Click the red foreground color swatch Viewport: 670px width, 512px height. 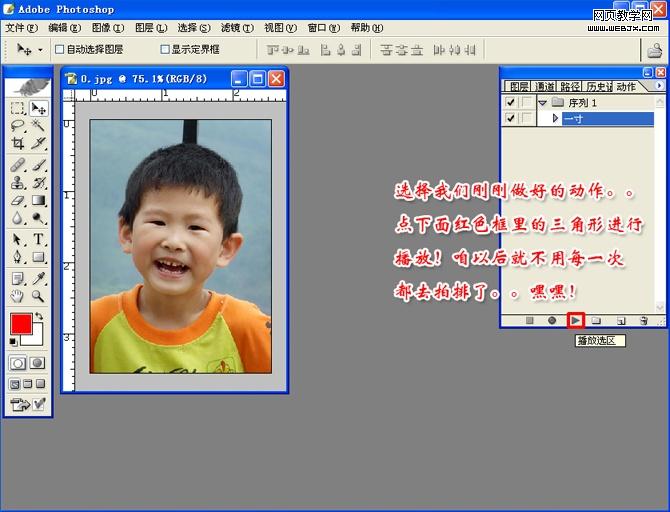click(20, 324)
